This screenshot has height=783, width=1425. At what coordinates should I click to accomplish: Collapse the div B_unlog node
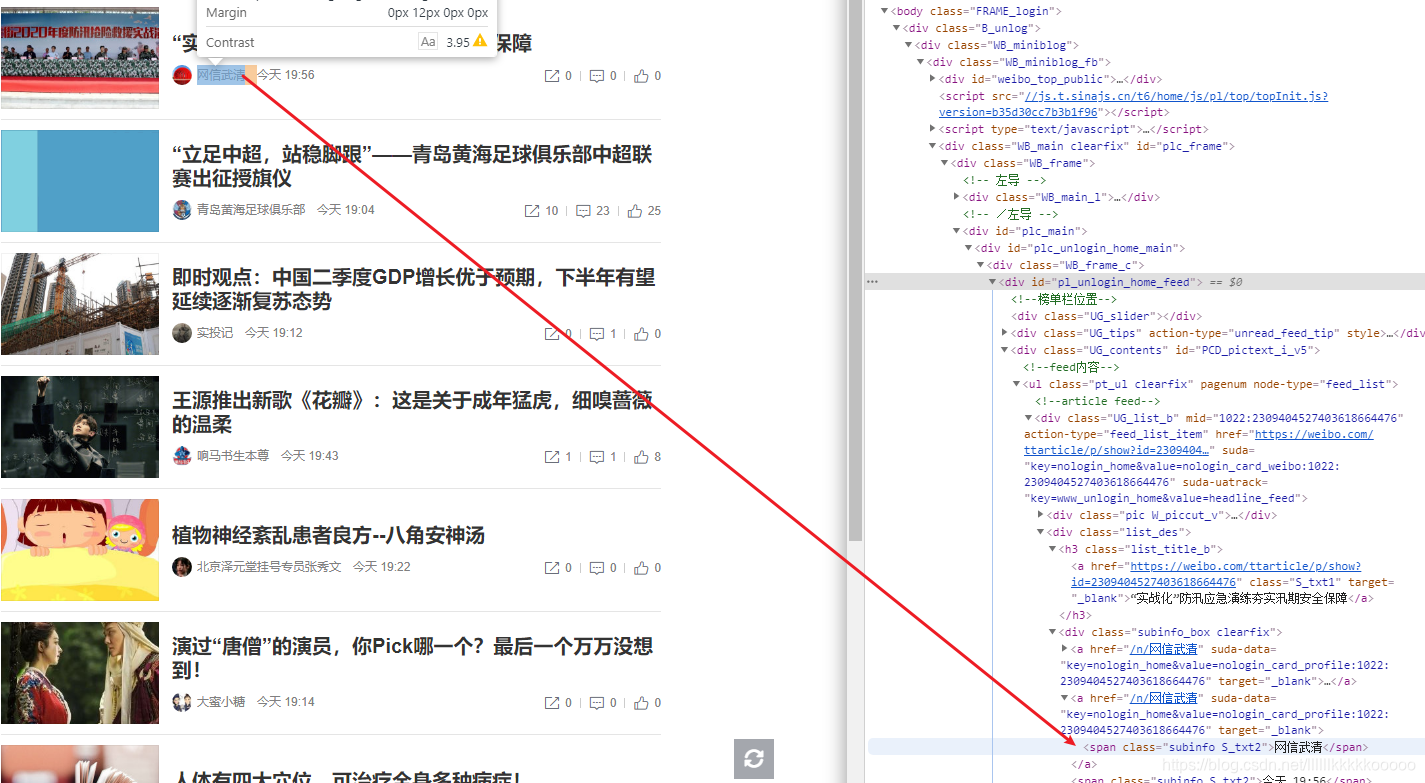pos(896,28)
